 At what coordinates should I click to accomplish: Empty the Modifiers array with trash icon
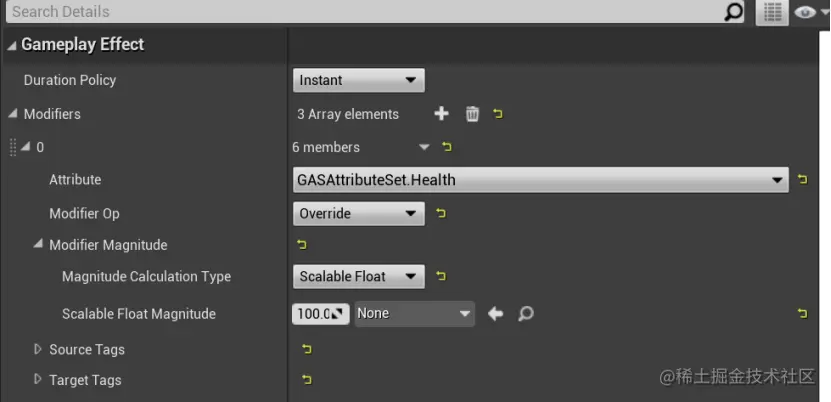pyautogui.click(x=472, y=114)
